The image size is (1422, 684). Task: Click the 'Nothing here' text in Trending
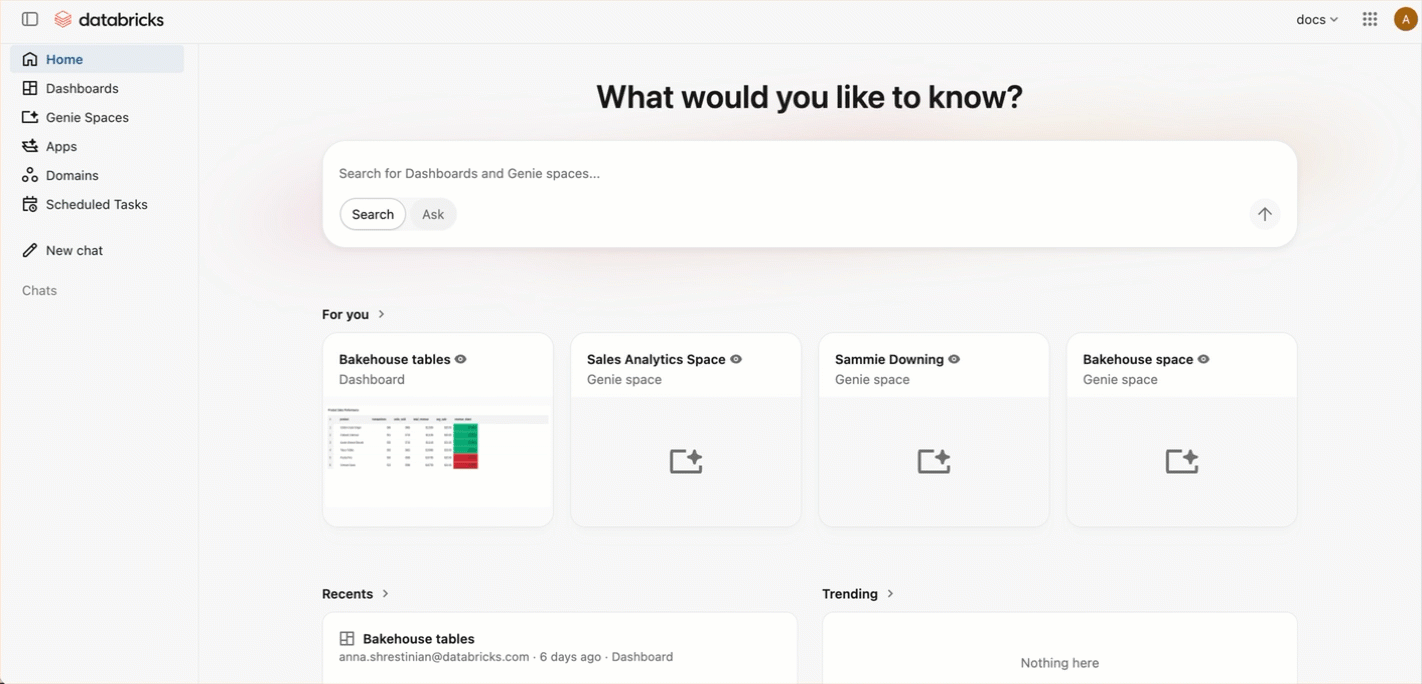1059,663
